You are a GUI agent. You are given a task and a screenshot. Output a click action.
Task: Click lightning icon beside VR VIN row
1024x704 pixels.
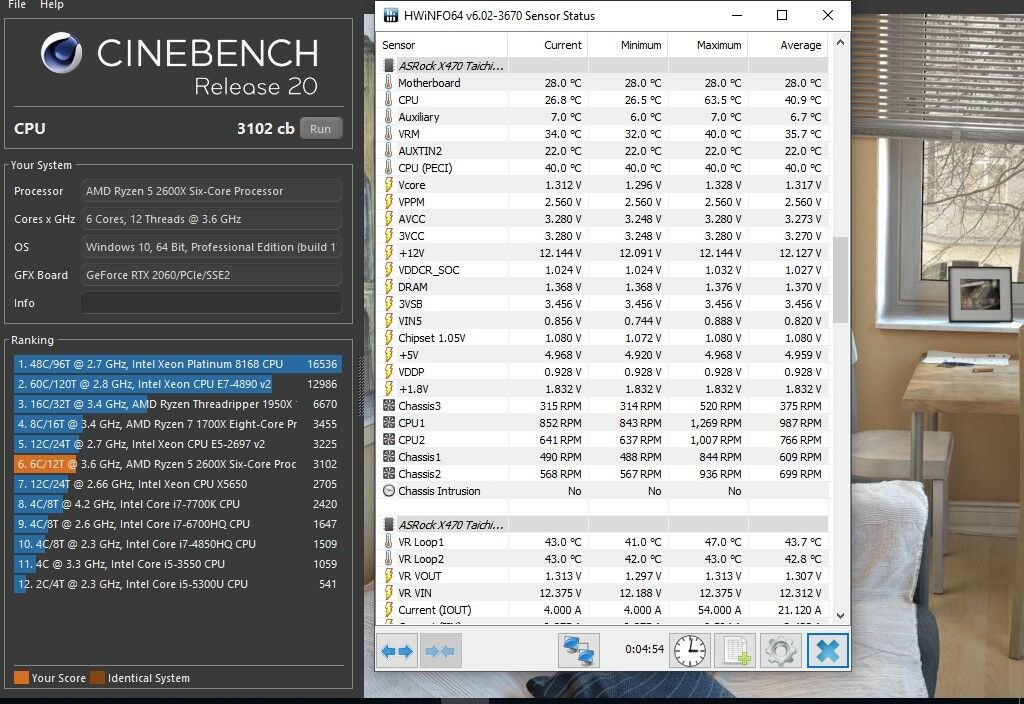pos(389,593)
